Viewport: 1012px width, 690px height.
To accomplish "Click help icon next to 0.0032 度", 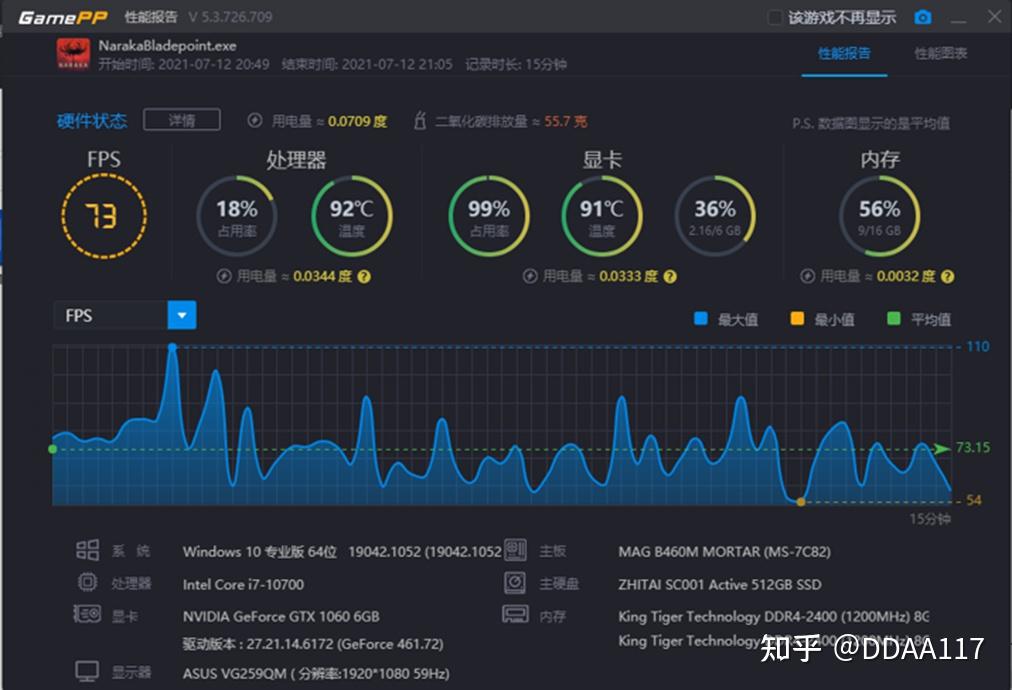I will coord(947,277).
